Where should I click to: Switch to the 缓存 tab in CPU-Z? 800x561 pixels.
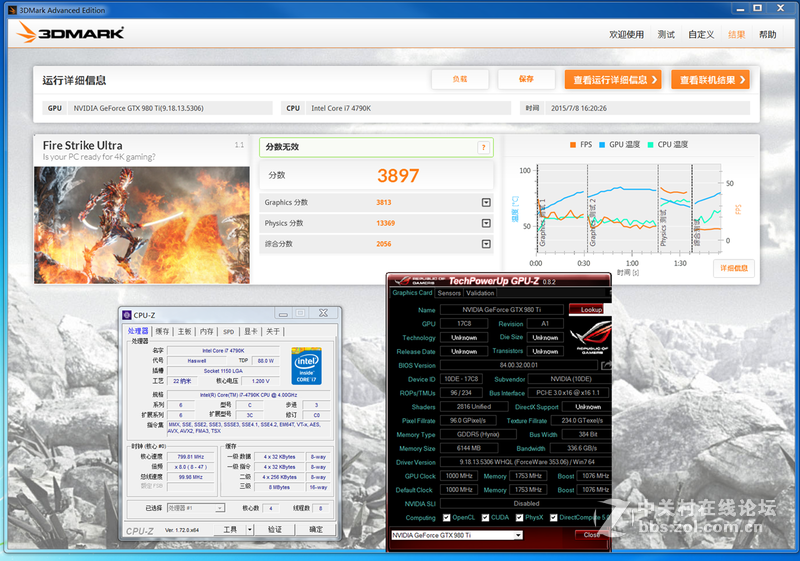pyautogui.click(x=162, y=332)
